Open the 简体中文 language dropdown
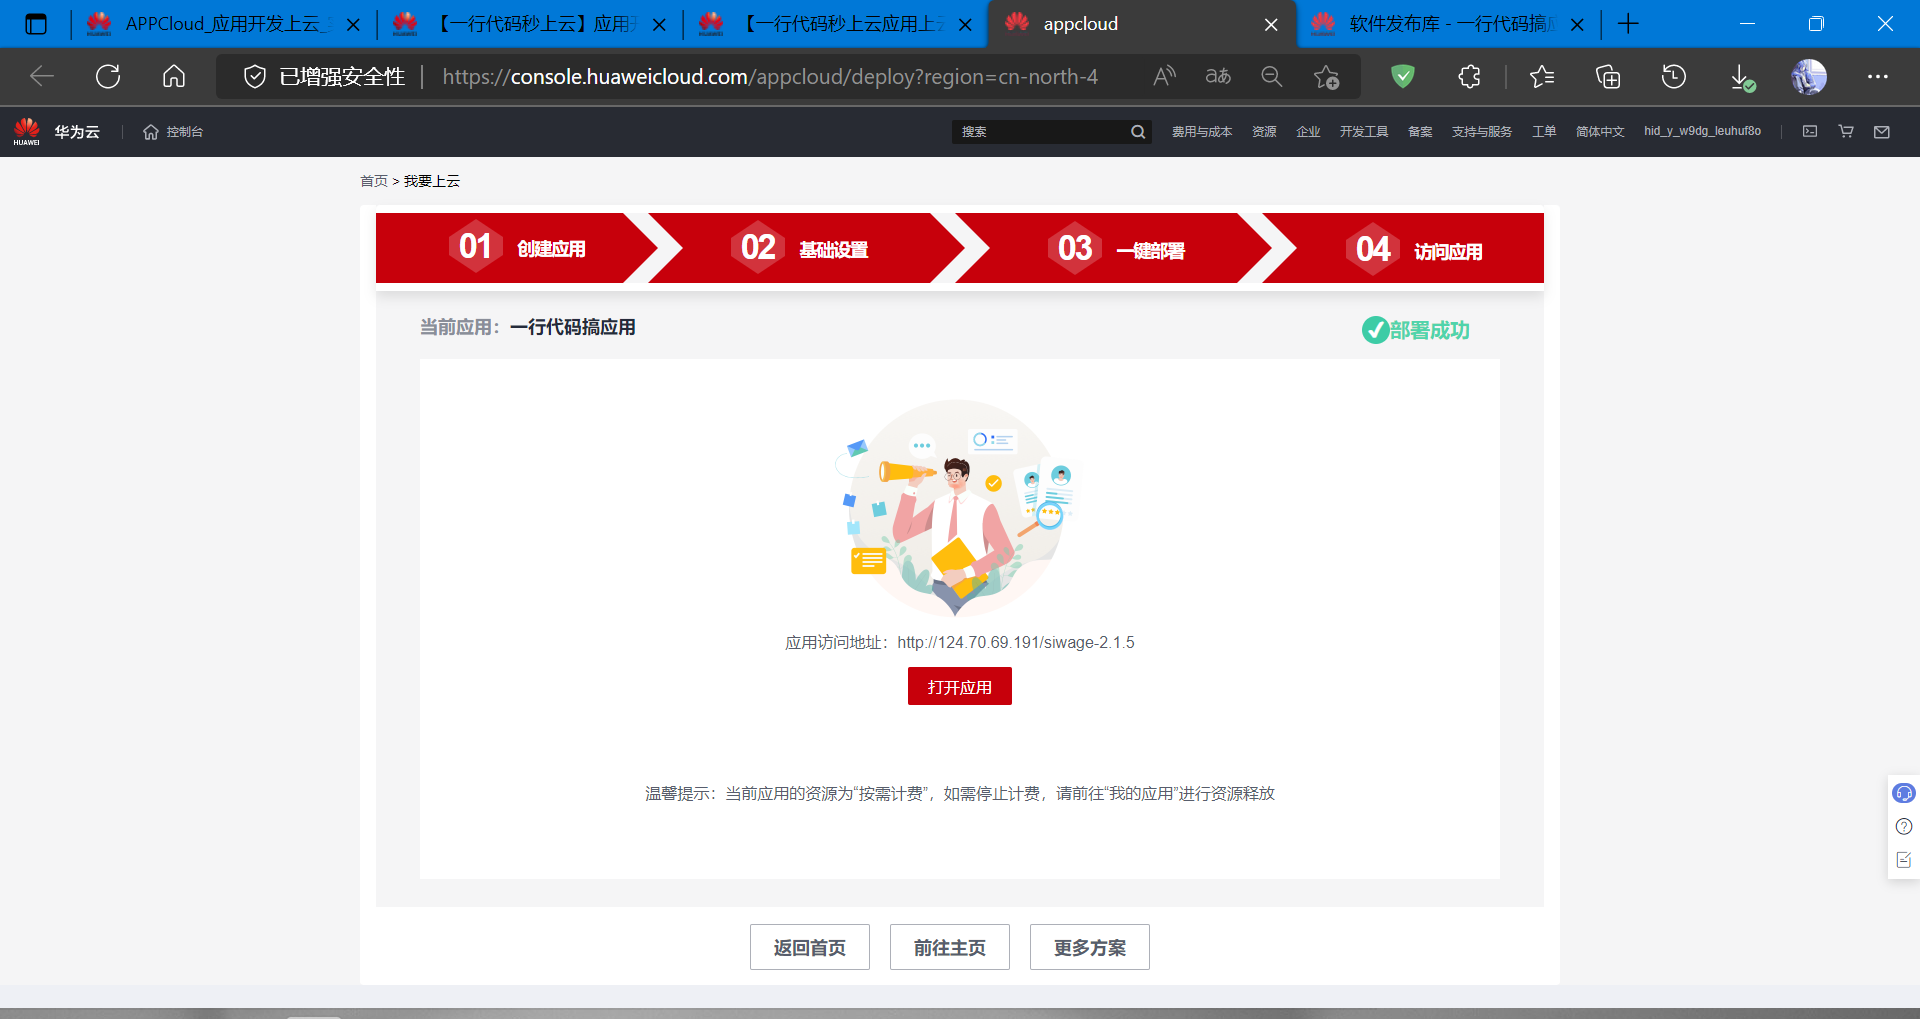1920x1019 pixels. 1599,131
